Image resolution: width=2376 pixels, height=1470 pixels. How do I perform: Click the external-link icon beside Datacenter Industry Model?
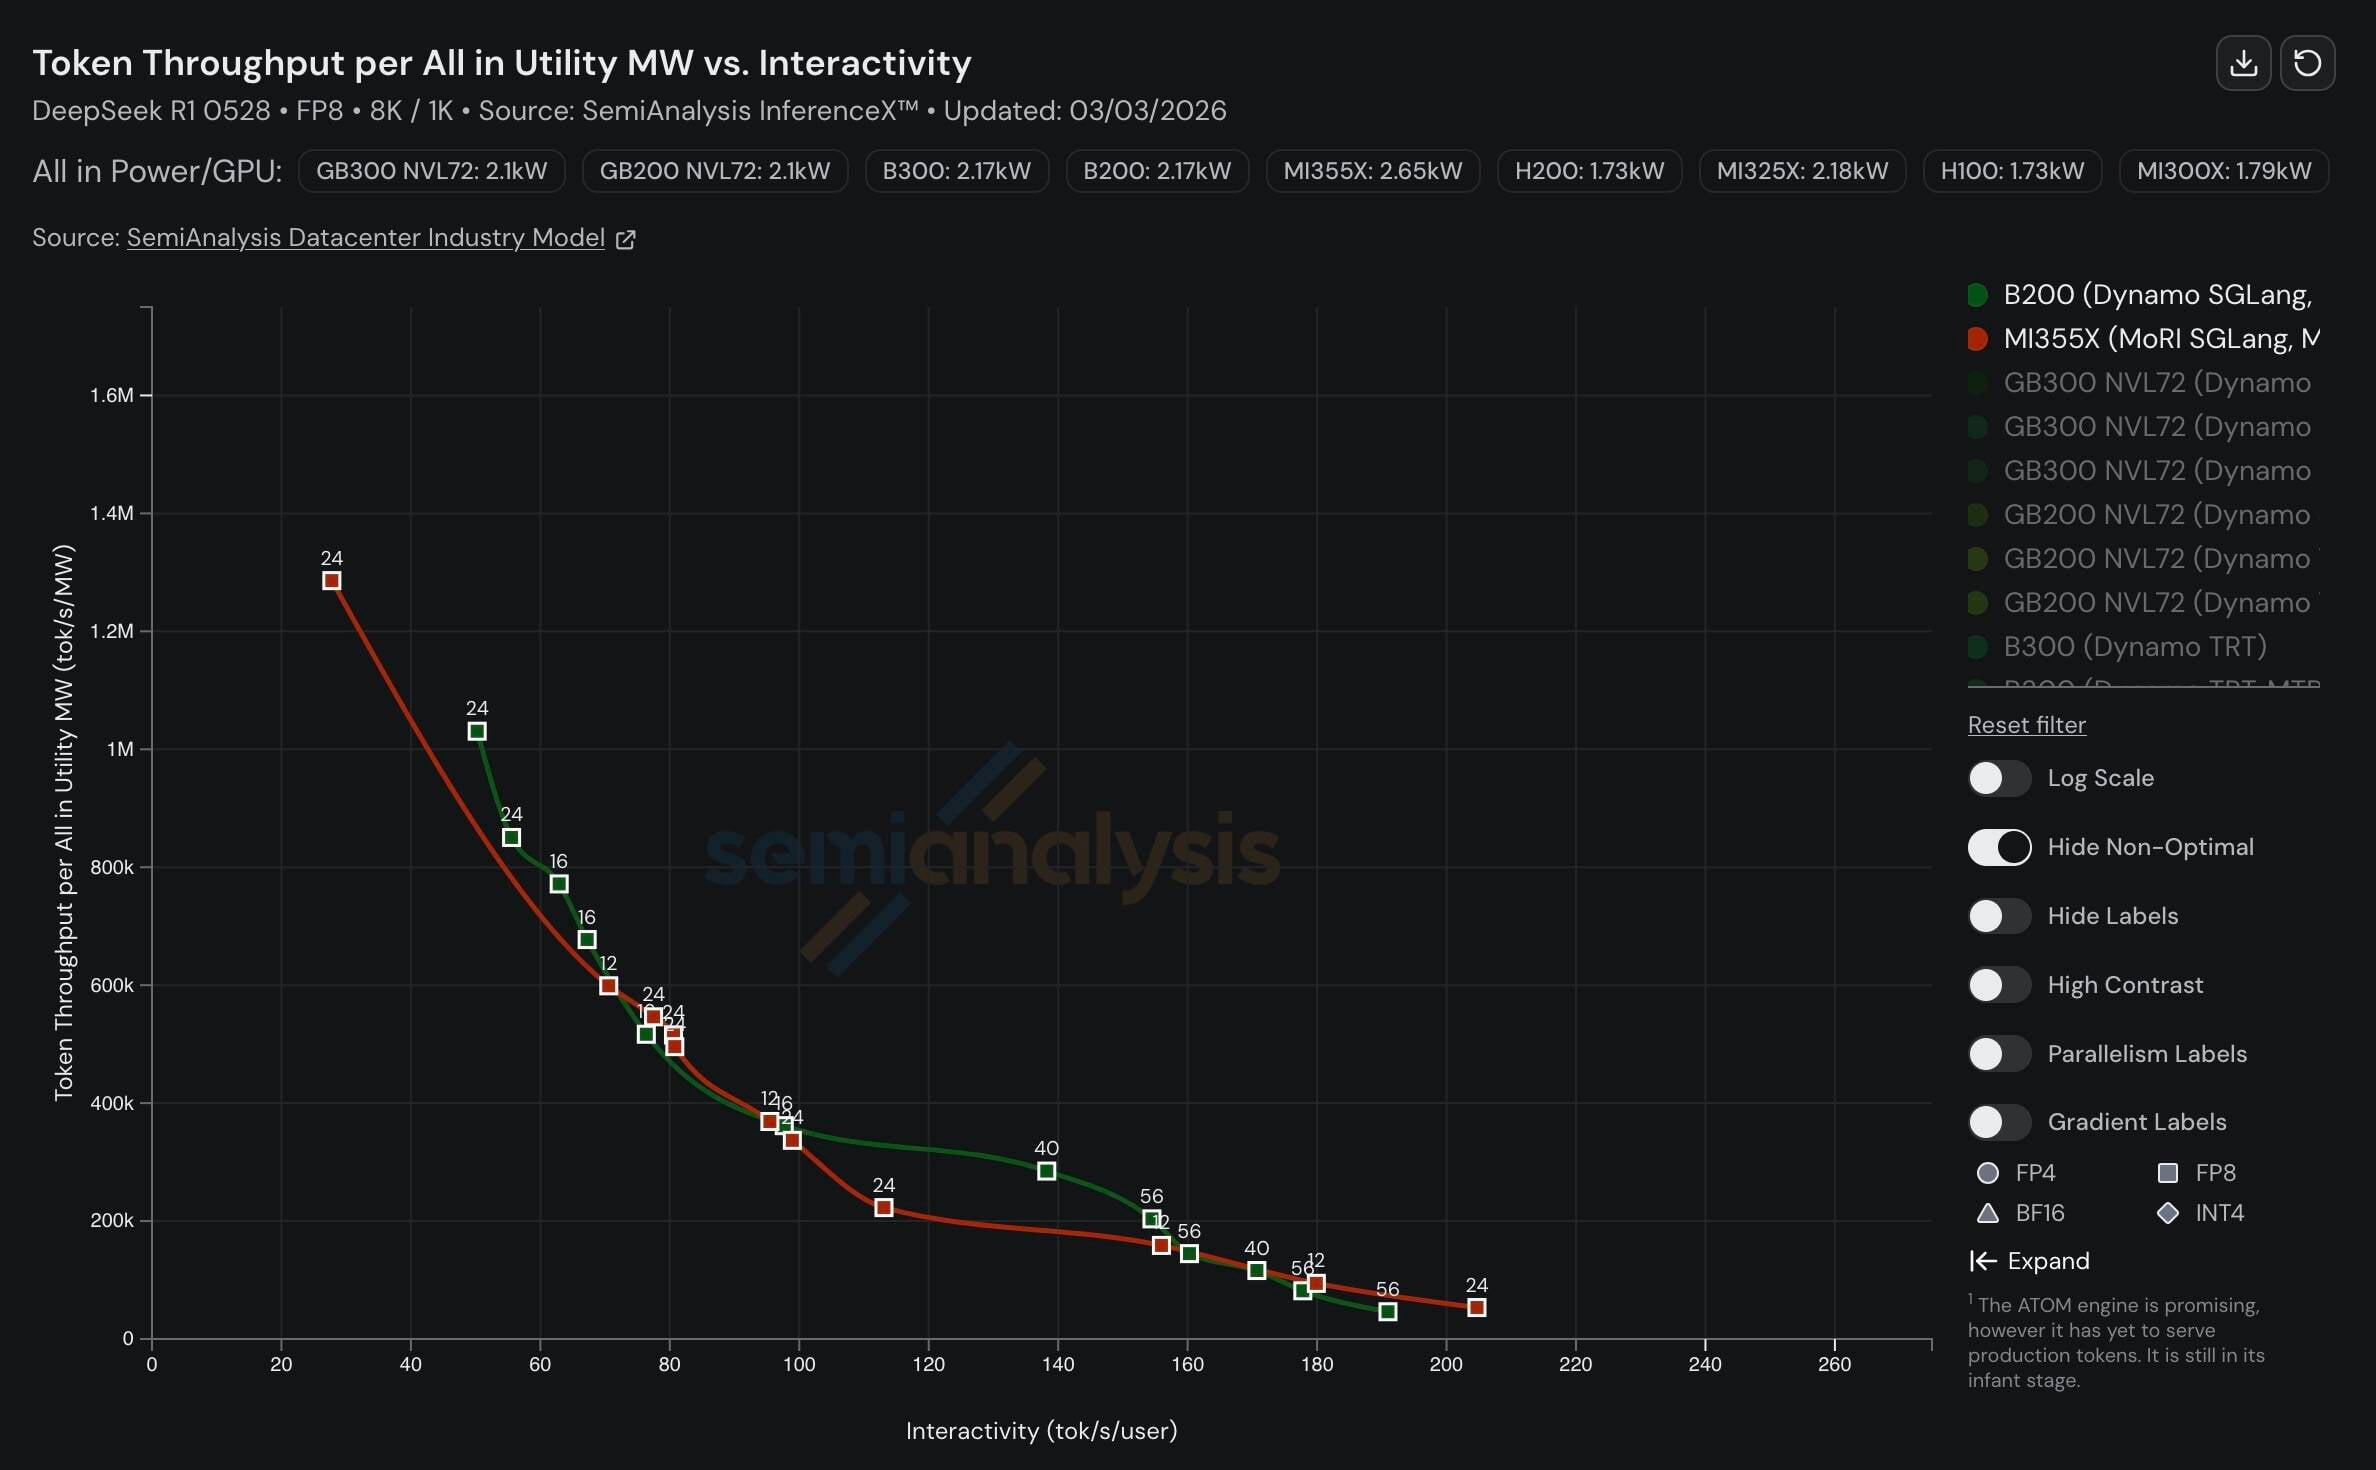(626, 239)
